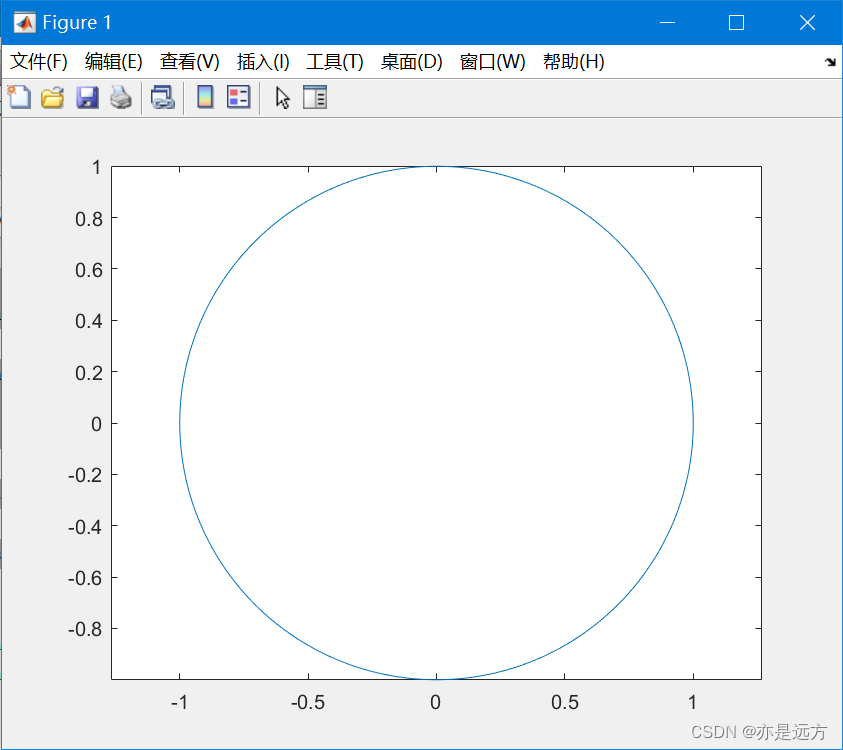
Task: Click the y-axis tick label 0.6
Action: tap(89, 270)
